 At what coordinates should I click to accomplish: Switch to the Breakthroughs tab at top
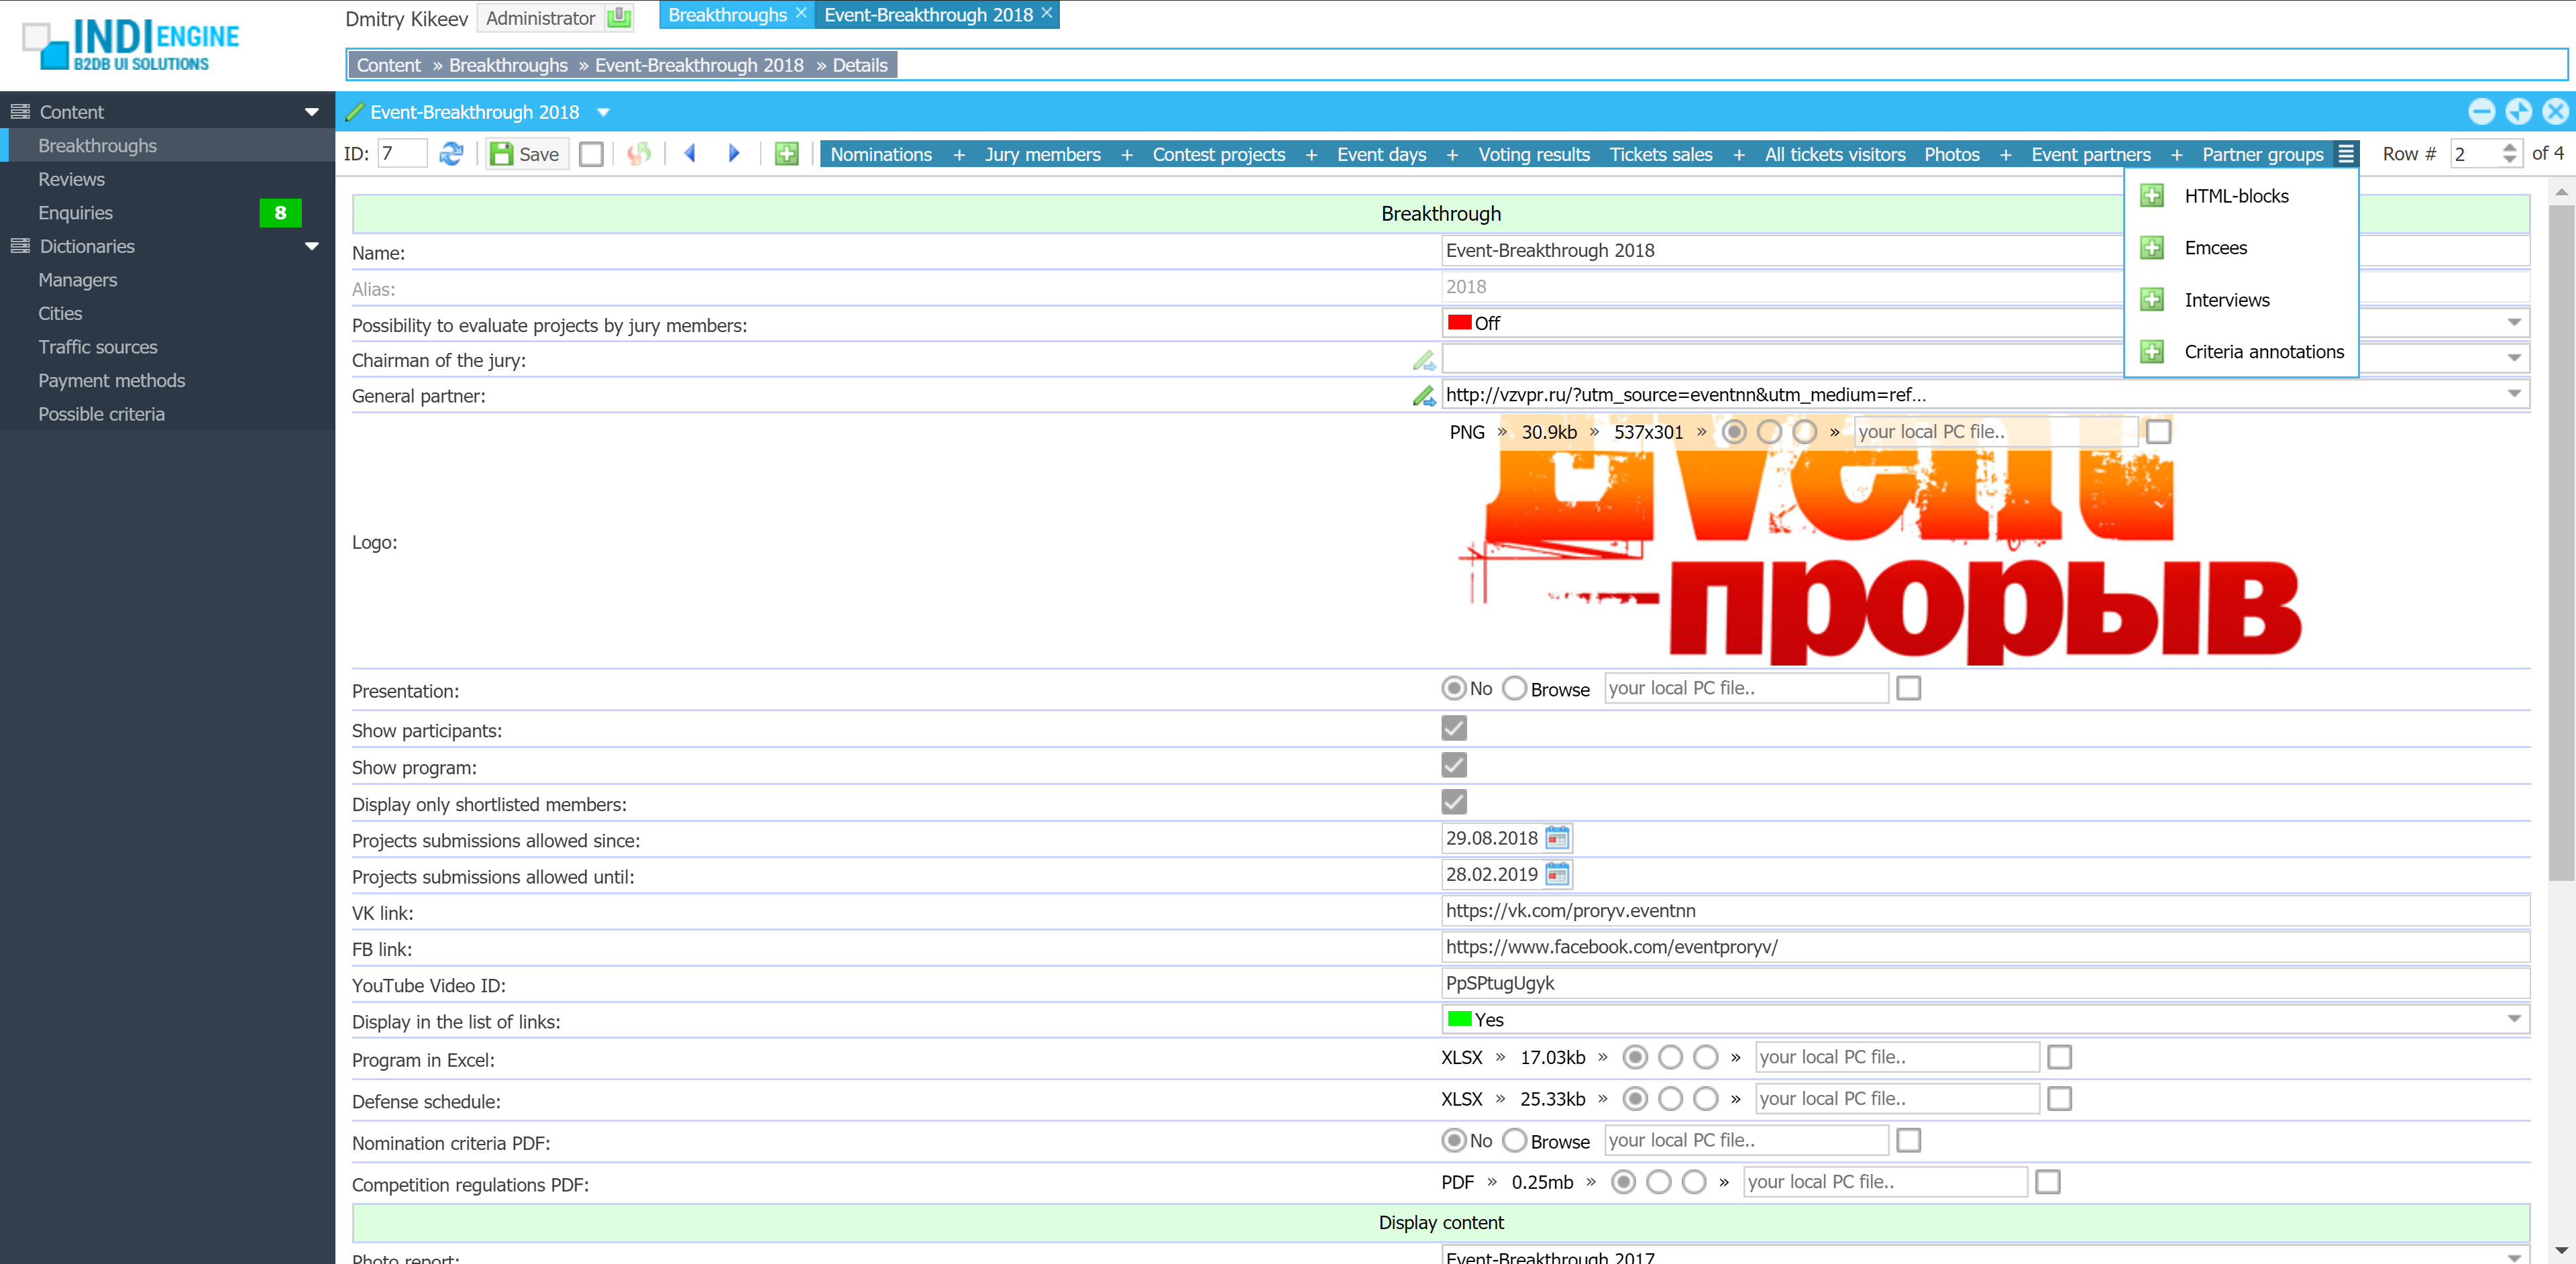(x=727, y=15)
